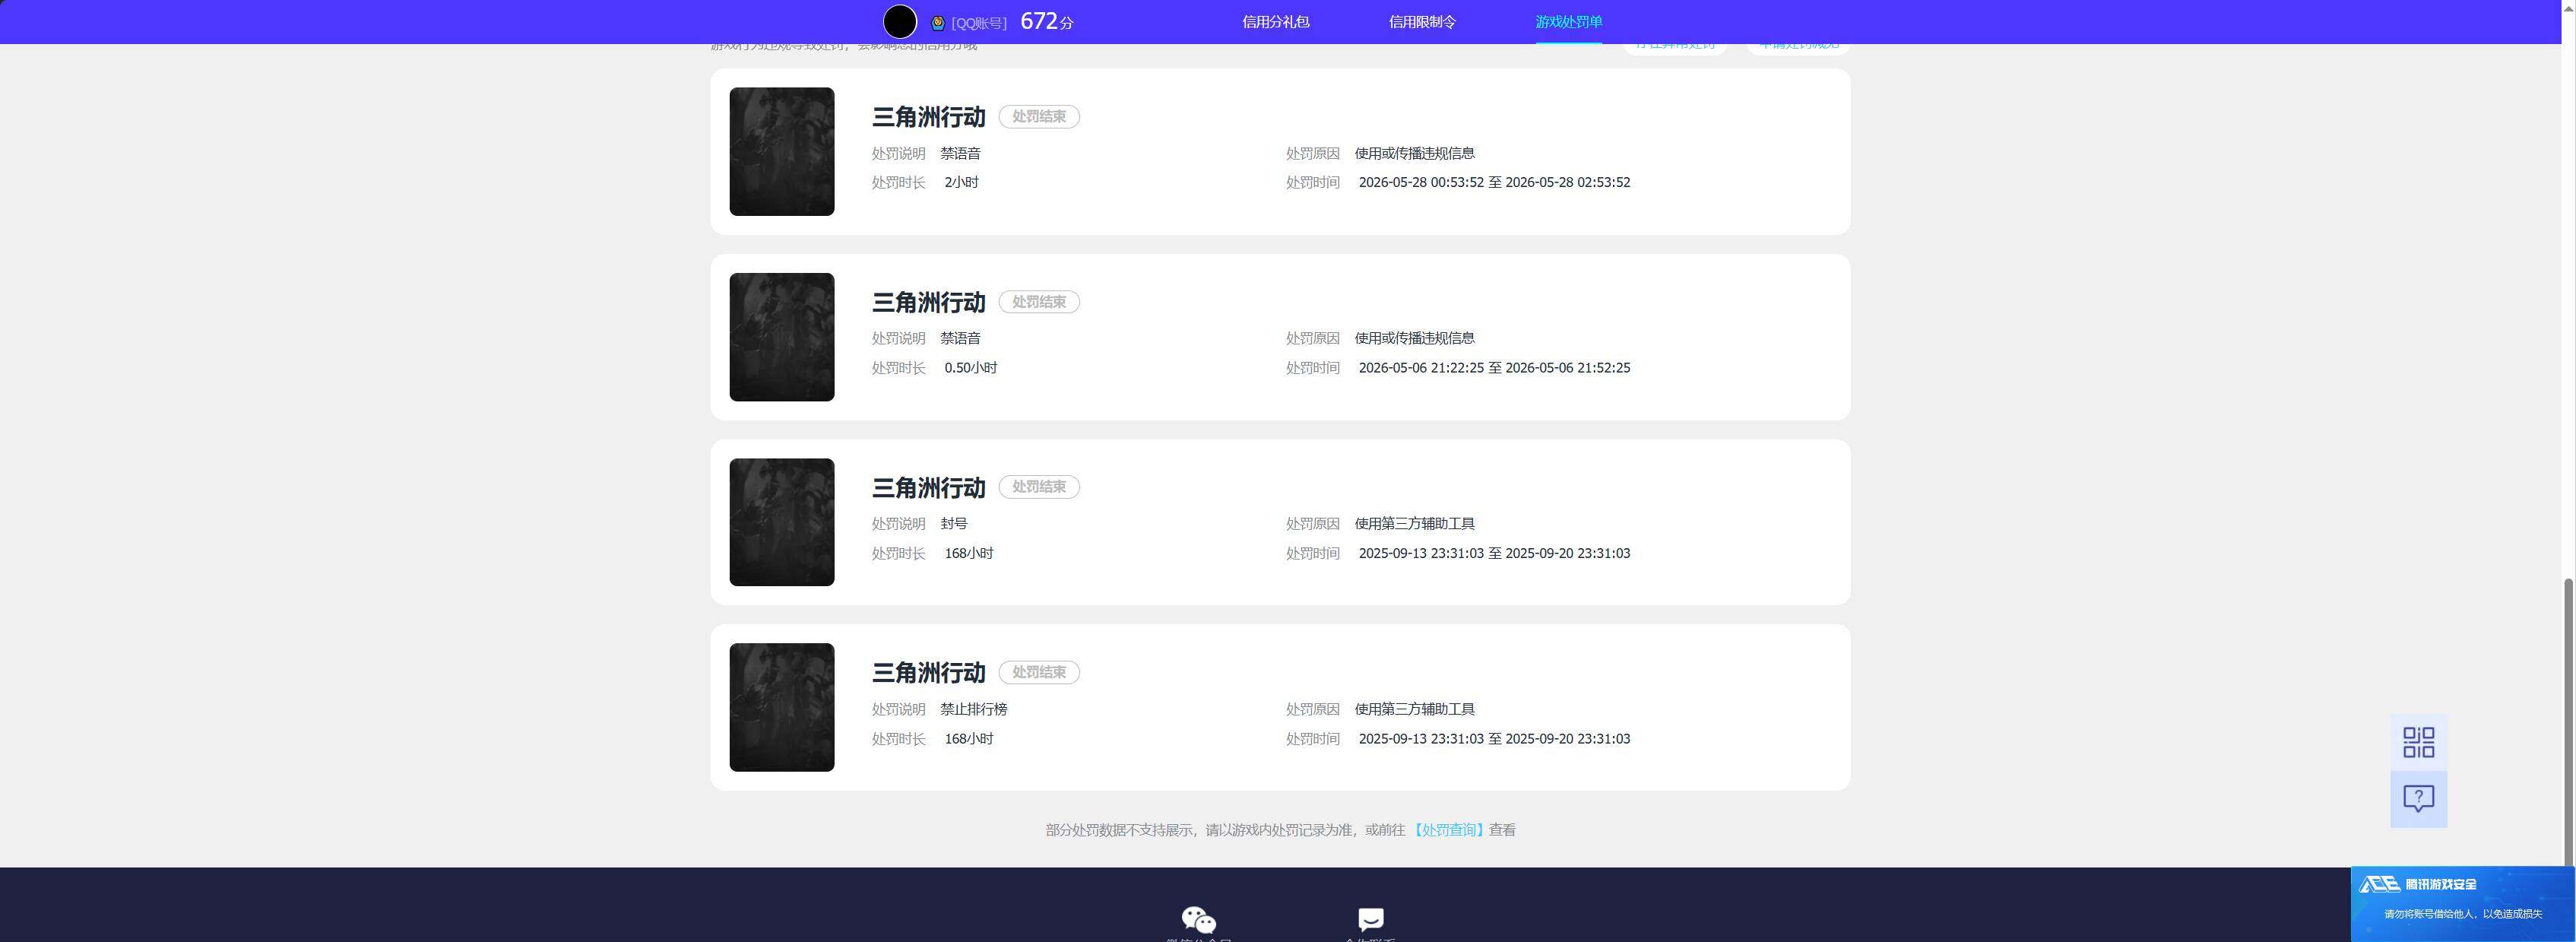2576x942 pixels.
Task: Click the message bubble icon in footer
Action: coord(1370,919)
